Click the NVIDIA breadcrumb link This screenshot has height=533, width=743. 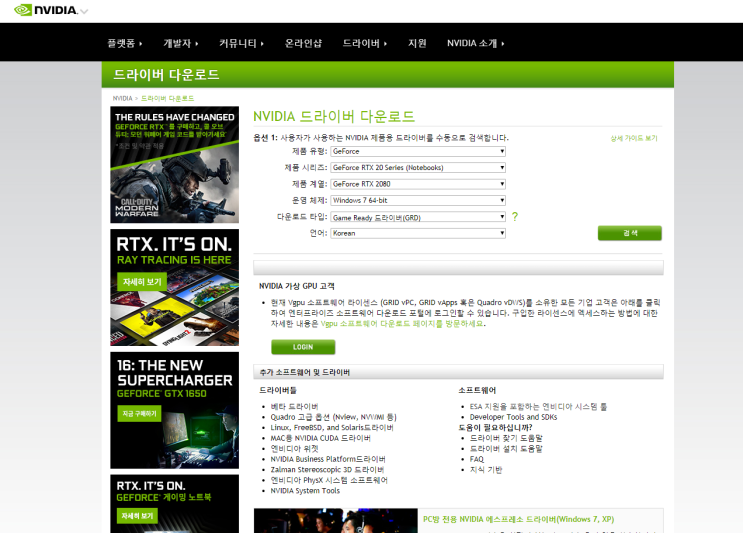pos(122,99)
